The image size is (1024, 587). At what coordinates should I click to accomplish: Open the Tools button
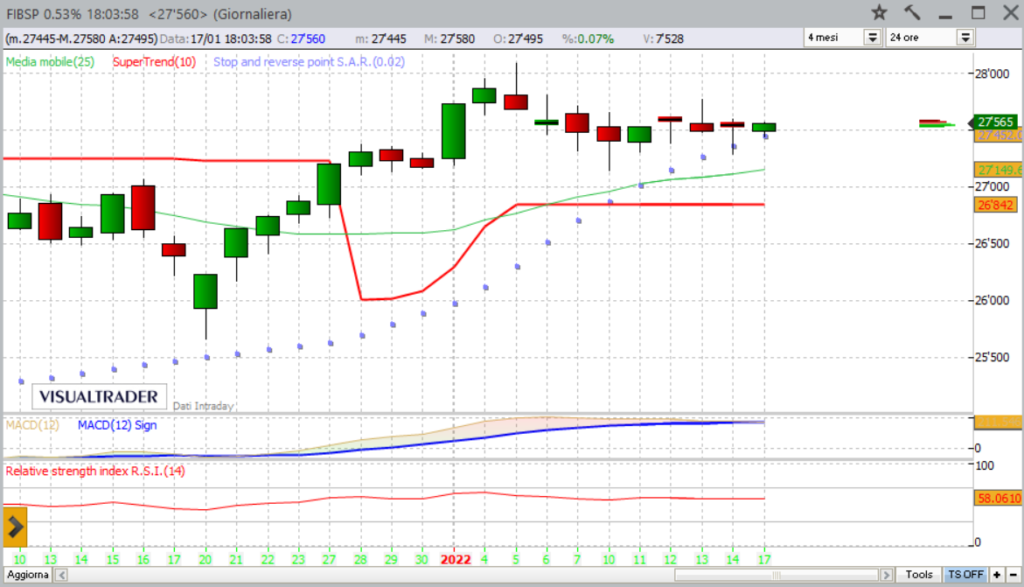coord(919,575)
